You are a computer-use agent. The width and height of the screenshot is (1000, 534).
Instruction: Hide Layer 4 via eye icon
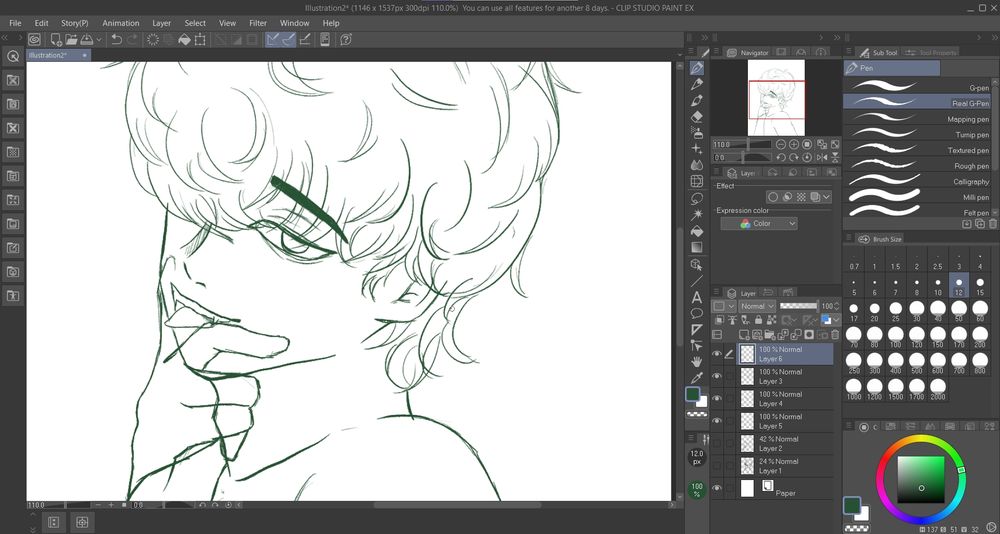(717, 399)
